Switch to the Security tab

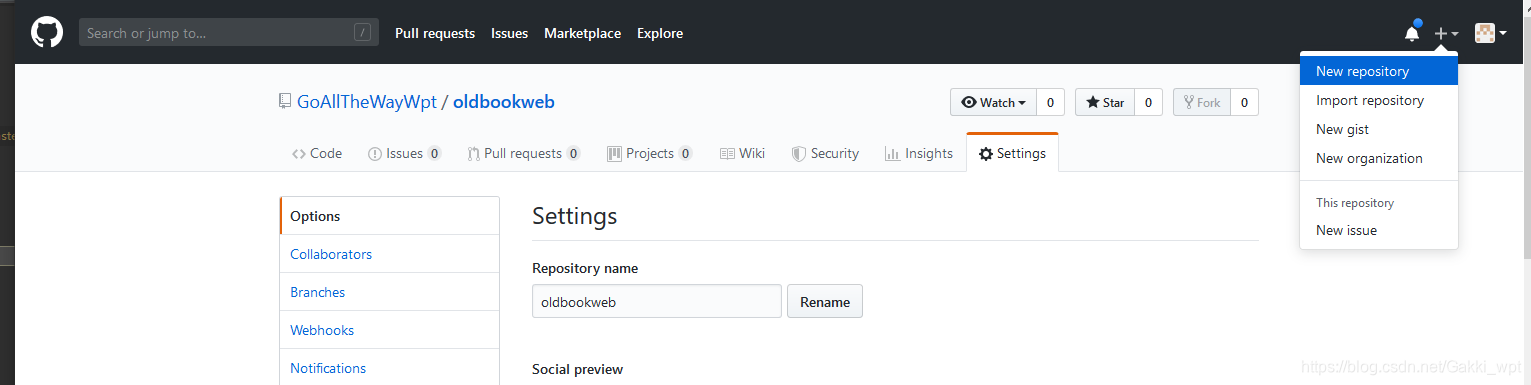pyautogui.click(x=825, y=153)
